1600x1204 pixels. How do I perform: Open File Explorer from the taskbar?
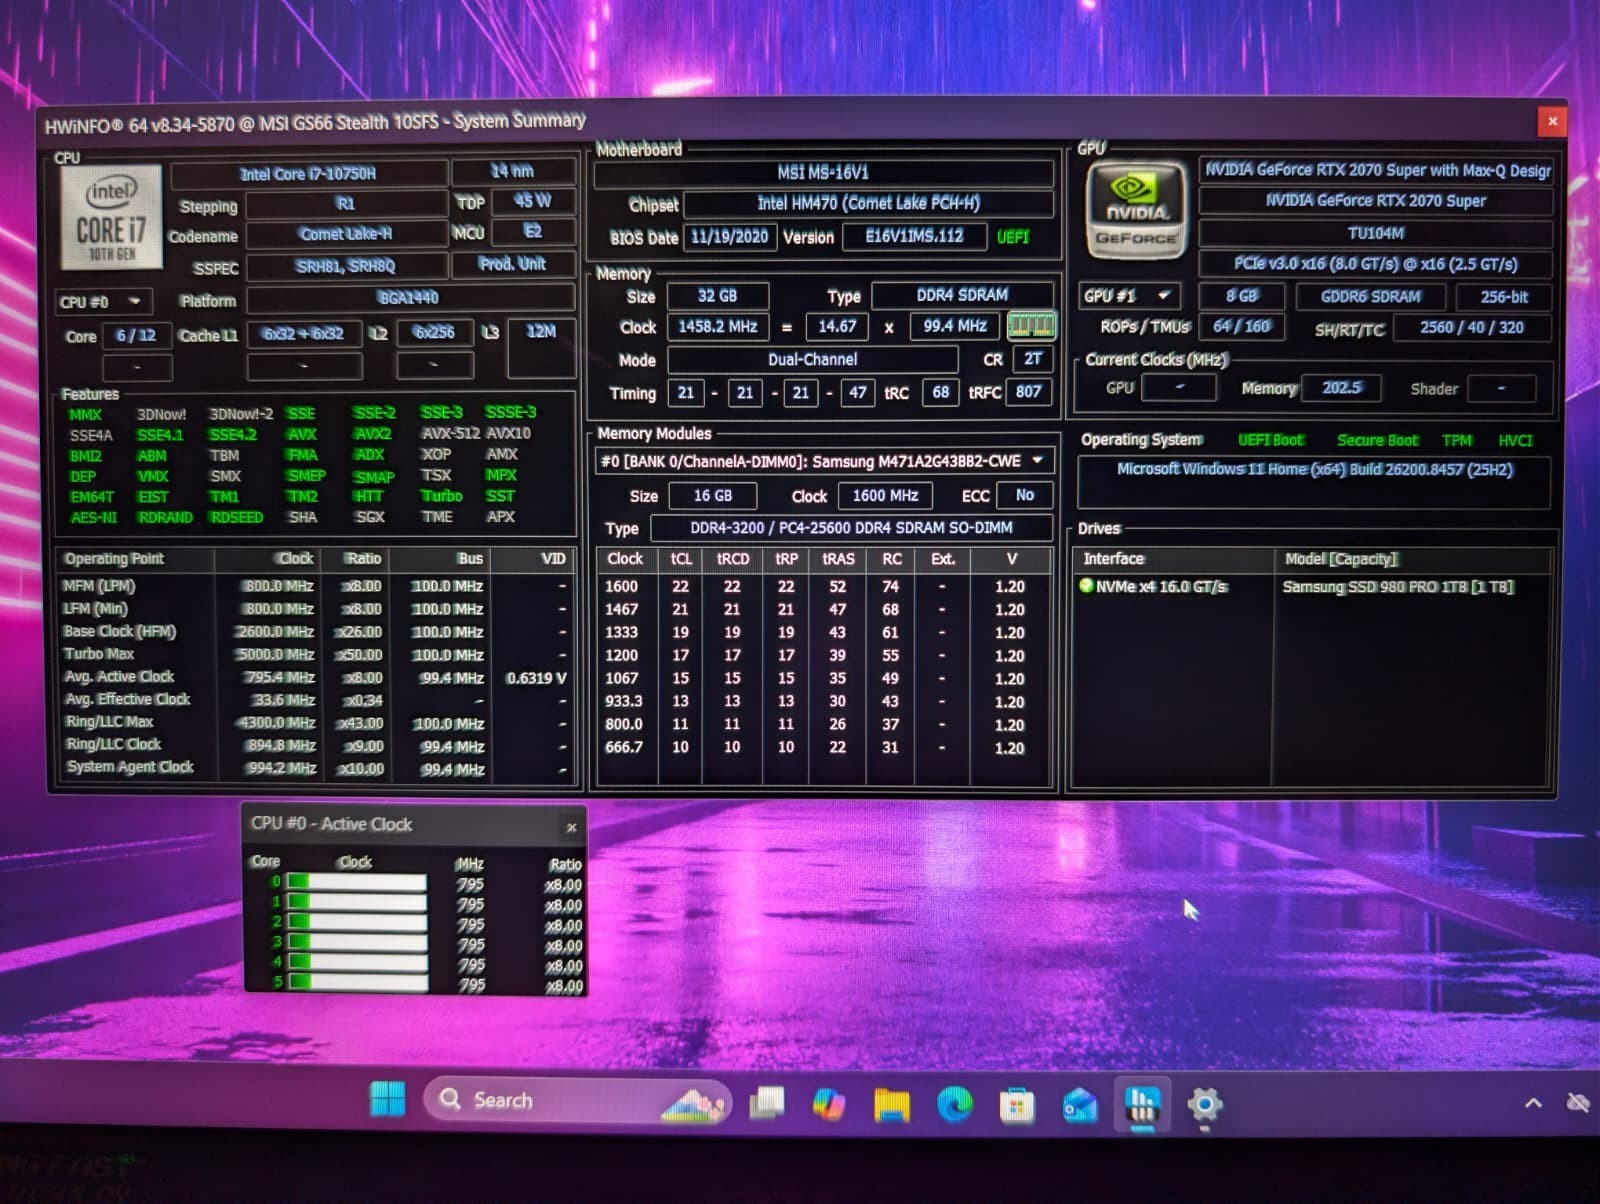coord(892,1104)
